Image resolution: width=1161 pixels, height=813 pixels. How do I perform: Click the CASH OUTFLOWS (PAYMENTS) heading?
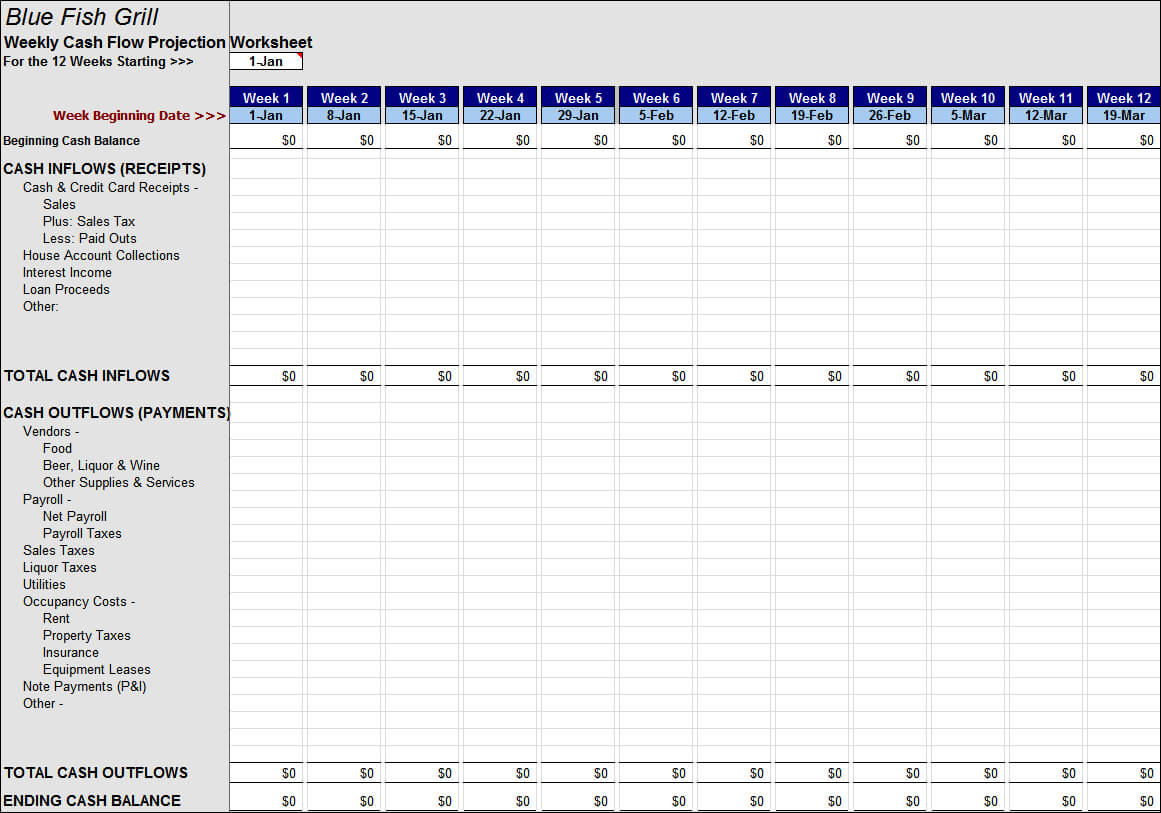tap(116, 412)
